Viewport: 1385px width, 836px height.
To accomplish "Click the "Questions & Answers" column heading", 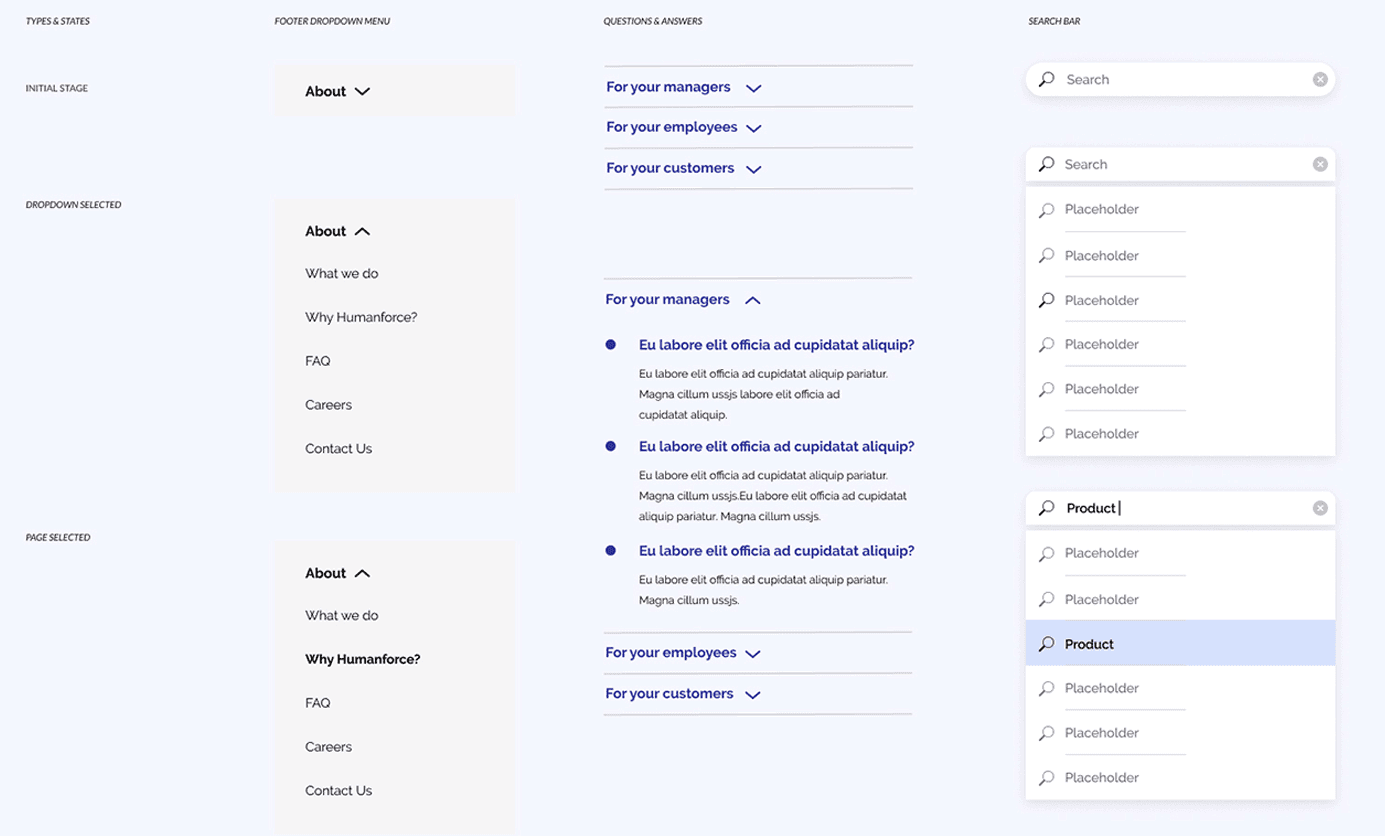I will coord(652,21).
